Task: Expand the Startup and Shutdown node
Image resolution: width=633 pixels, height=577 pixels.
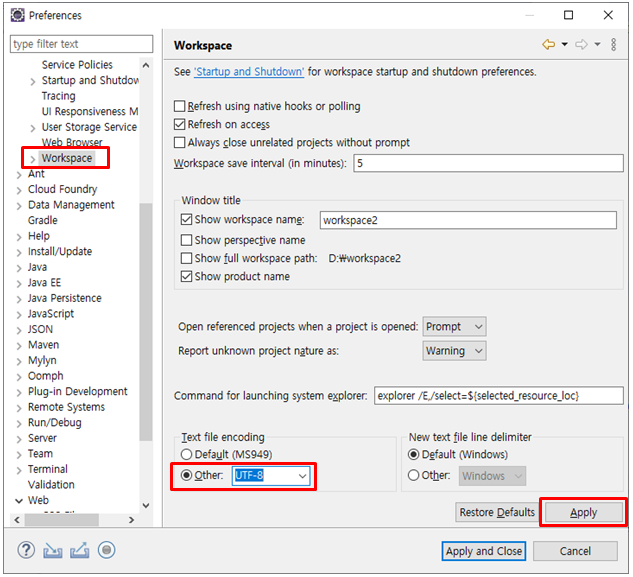Action: point(33,82)
